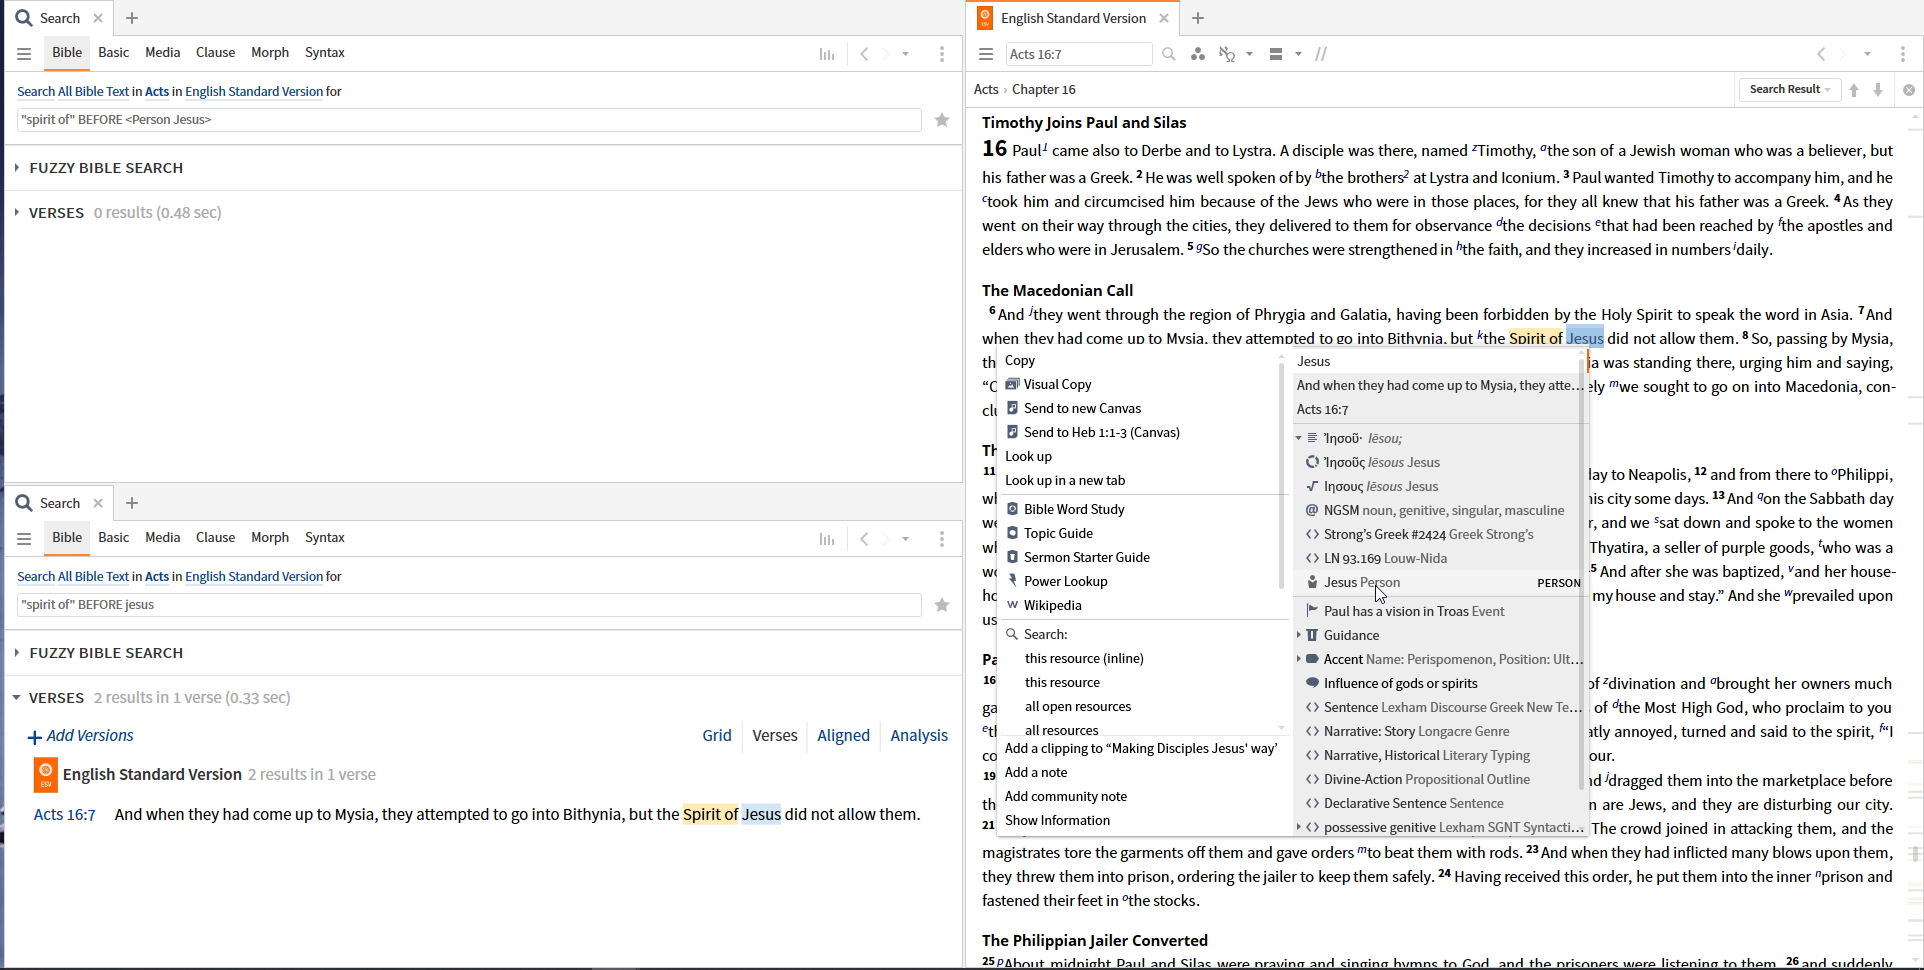Add a new tab beside the upper Search tab
This screenshot has height=970, width=1924.
[x=132, y=18]
